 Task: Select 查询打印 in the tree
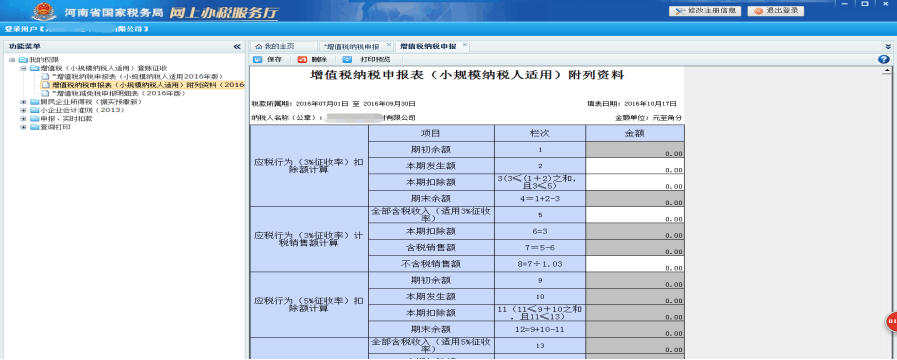click(55, 127)
